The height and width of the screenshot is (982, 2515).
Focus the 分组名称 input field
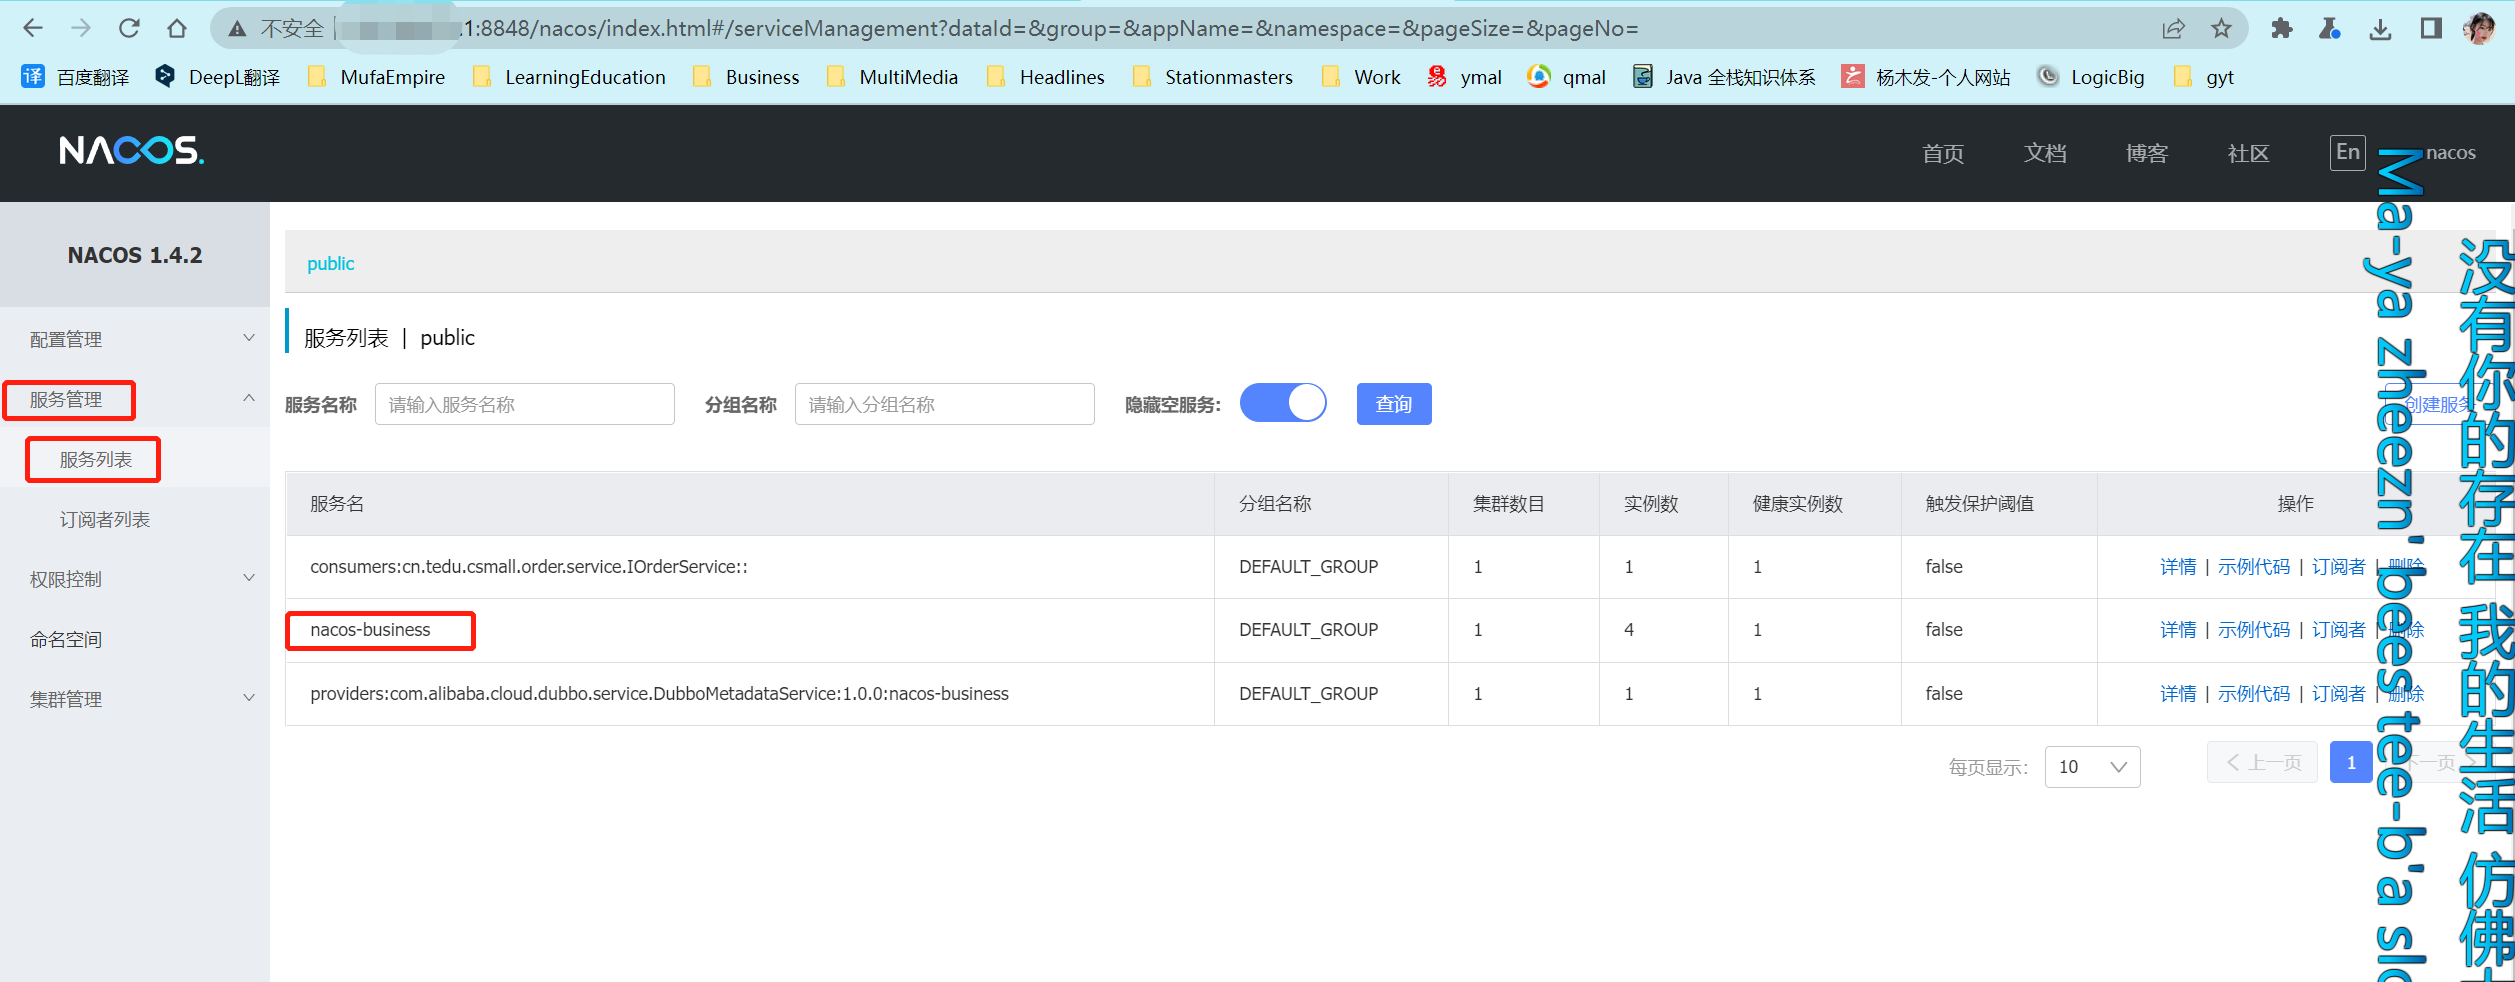pyautogui.click(x=945, y=404)
